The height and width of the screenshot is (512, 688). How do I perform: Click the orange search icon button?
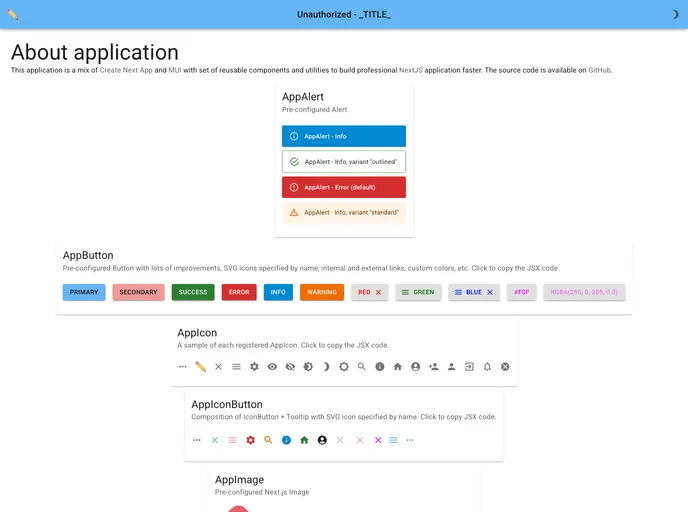(x=268, y=440)
